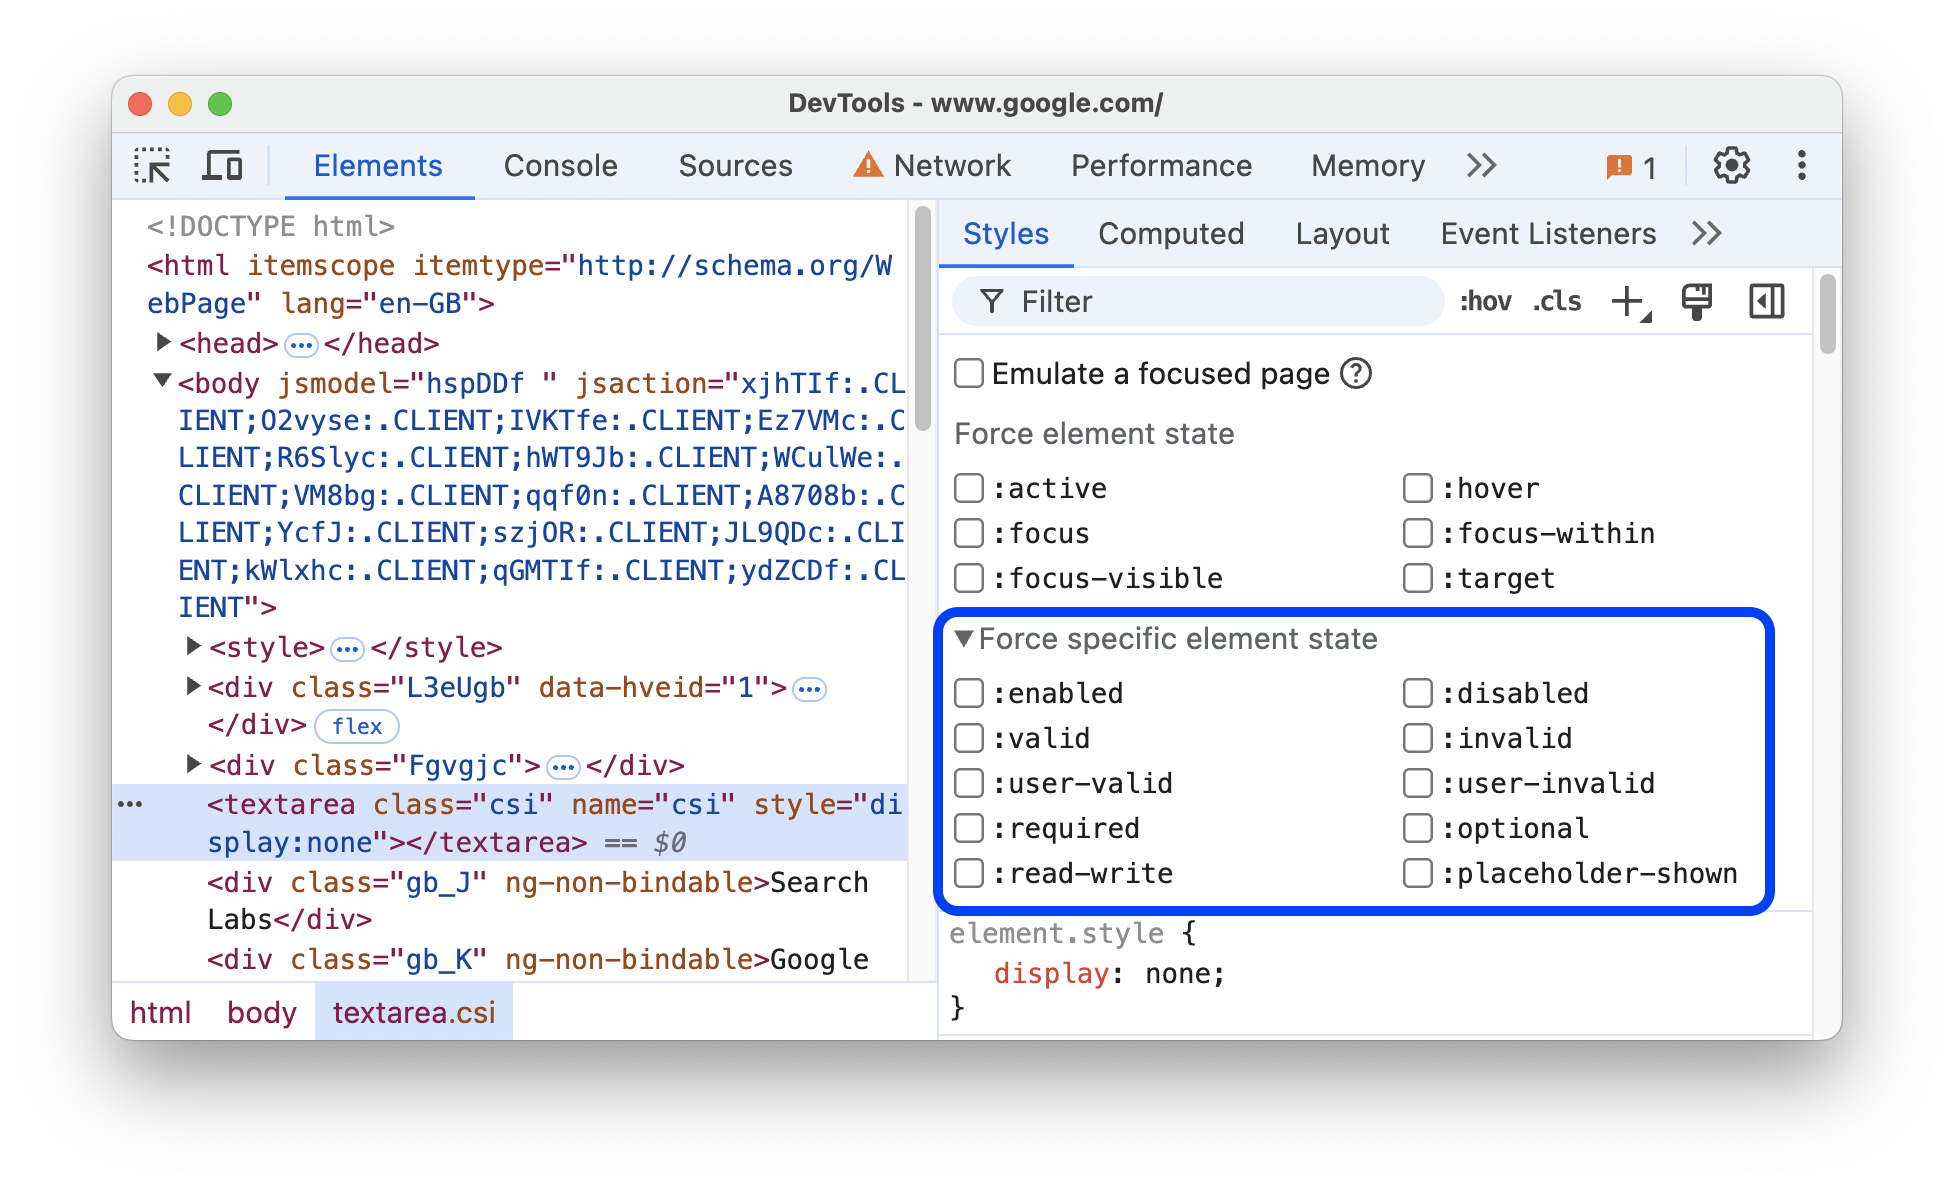This screenshot has height=1188, width=1954.
Task: Switch to the Computed styles tab
Action: pyautogui.click(x=1172, y=233)
